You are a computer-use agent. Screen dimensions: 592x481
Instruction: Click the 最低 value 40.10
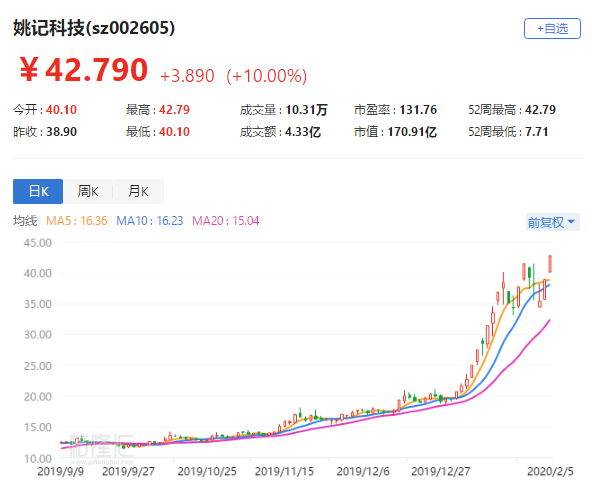click(174, 132)
